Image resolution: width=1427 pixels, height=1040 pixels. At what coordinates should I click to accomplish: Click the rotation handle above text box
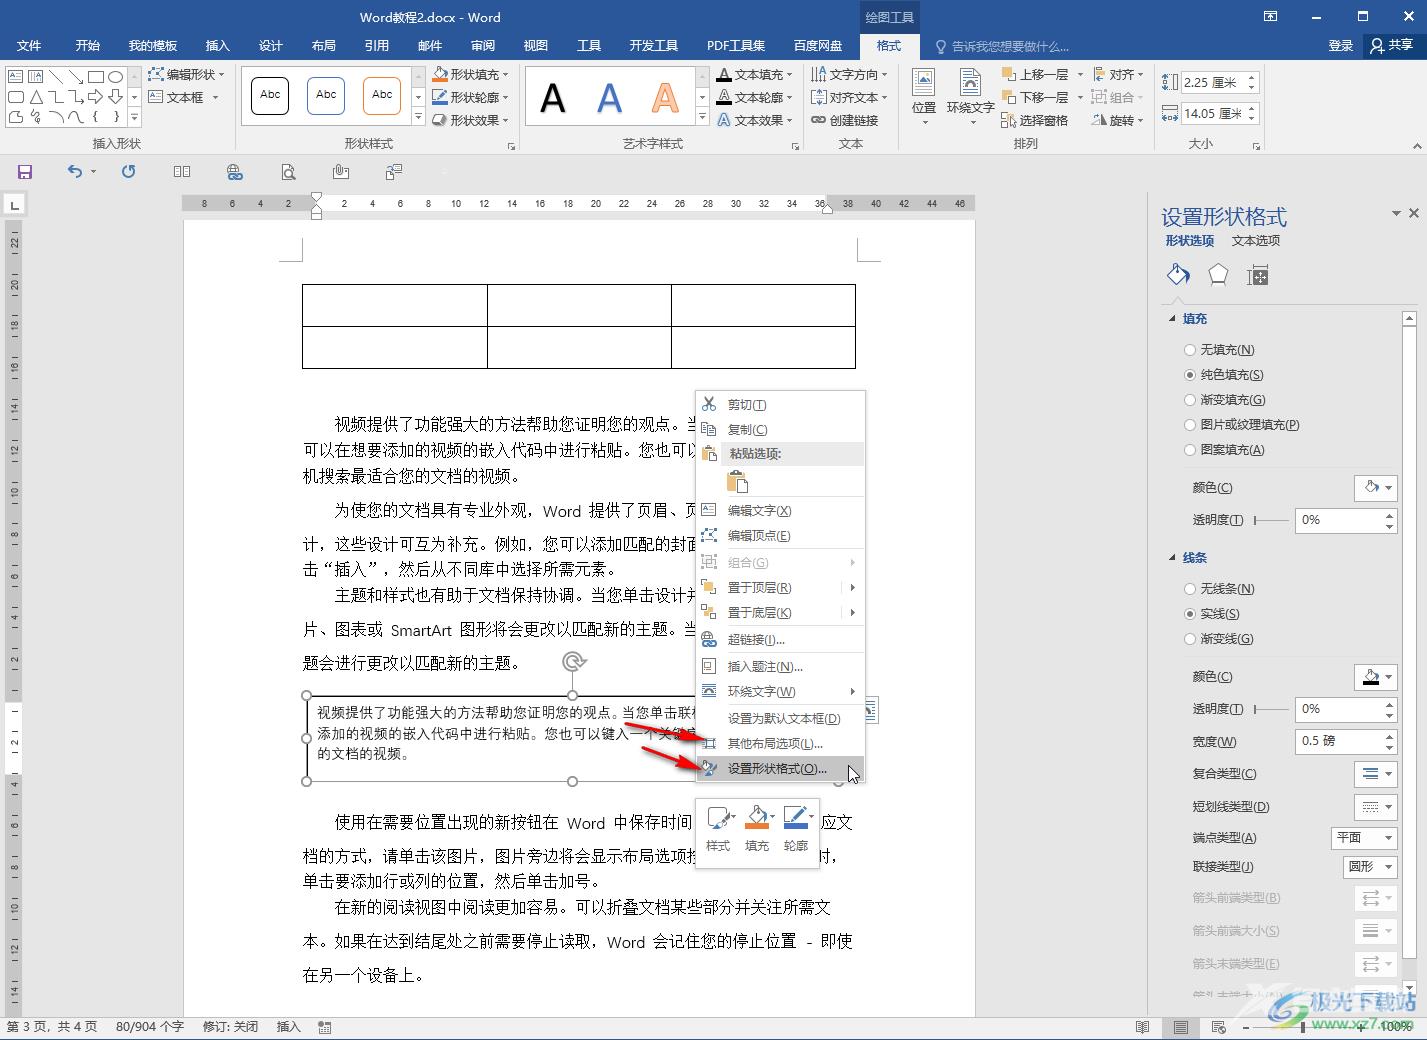[x=573, y=661]
